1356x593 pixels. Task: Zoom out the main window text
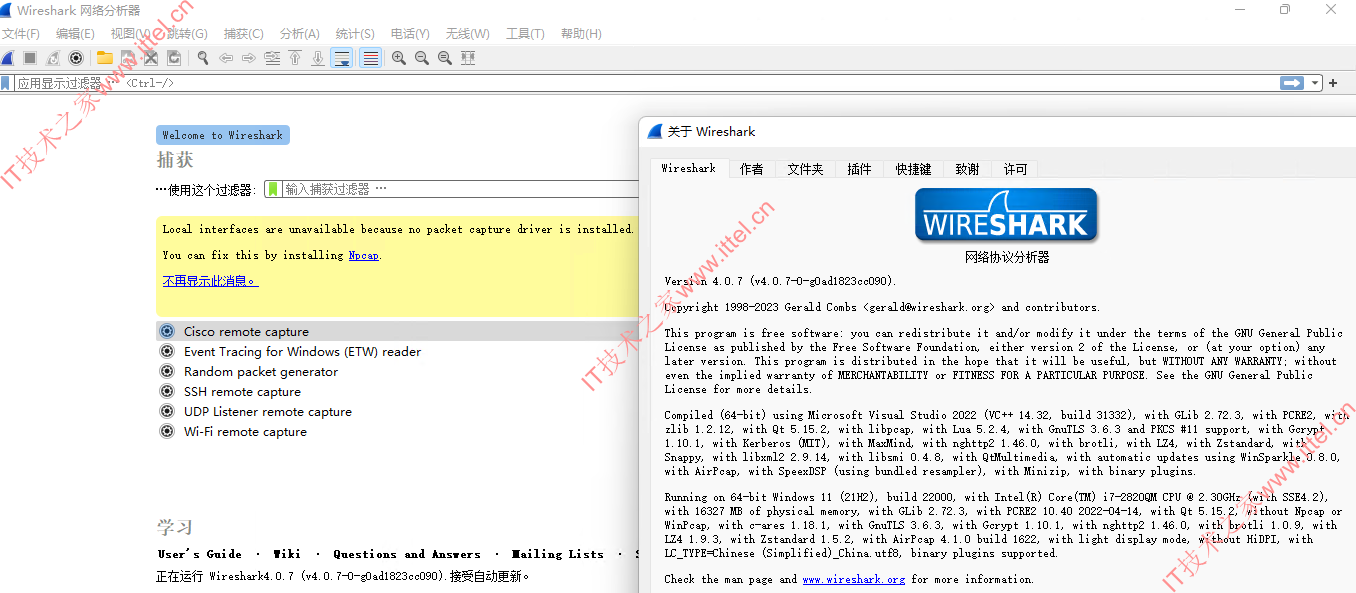click(422, 58)
